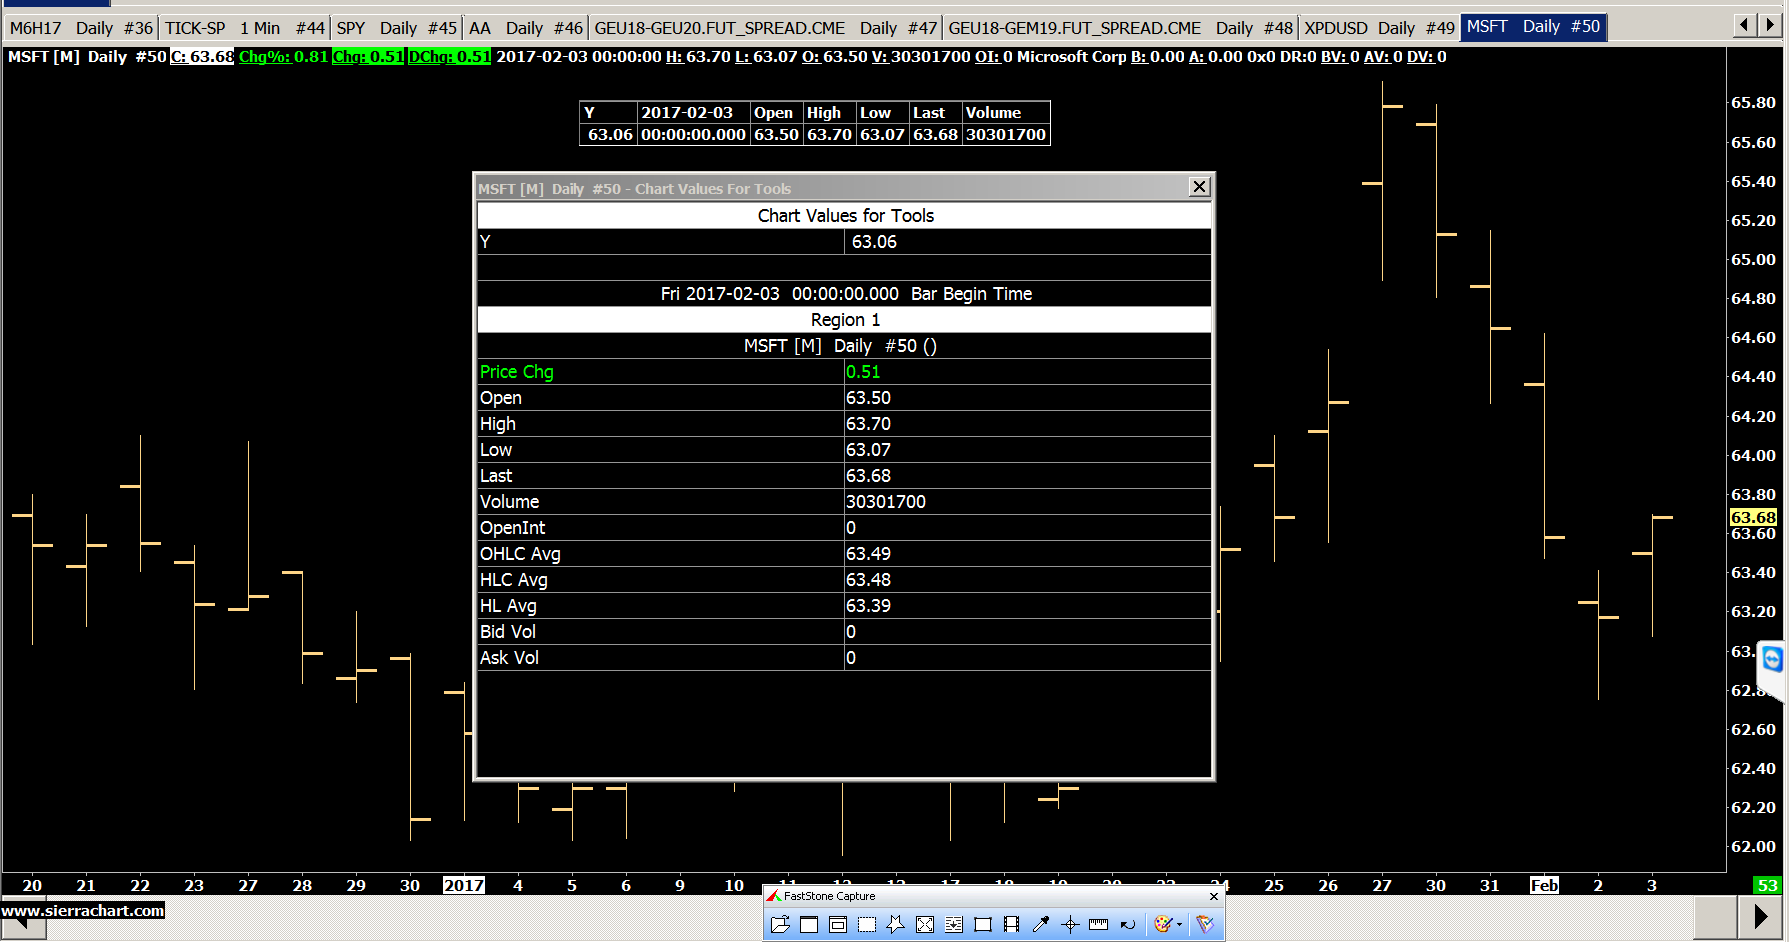
Task: Select the OpenInt row label
Action: pos(512,528)
